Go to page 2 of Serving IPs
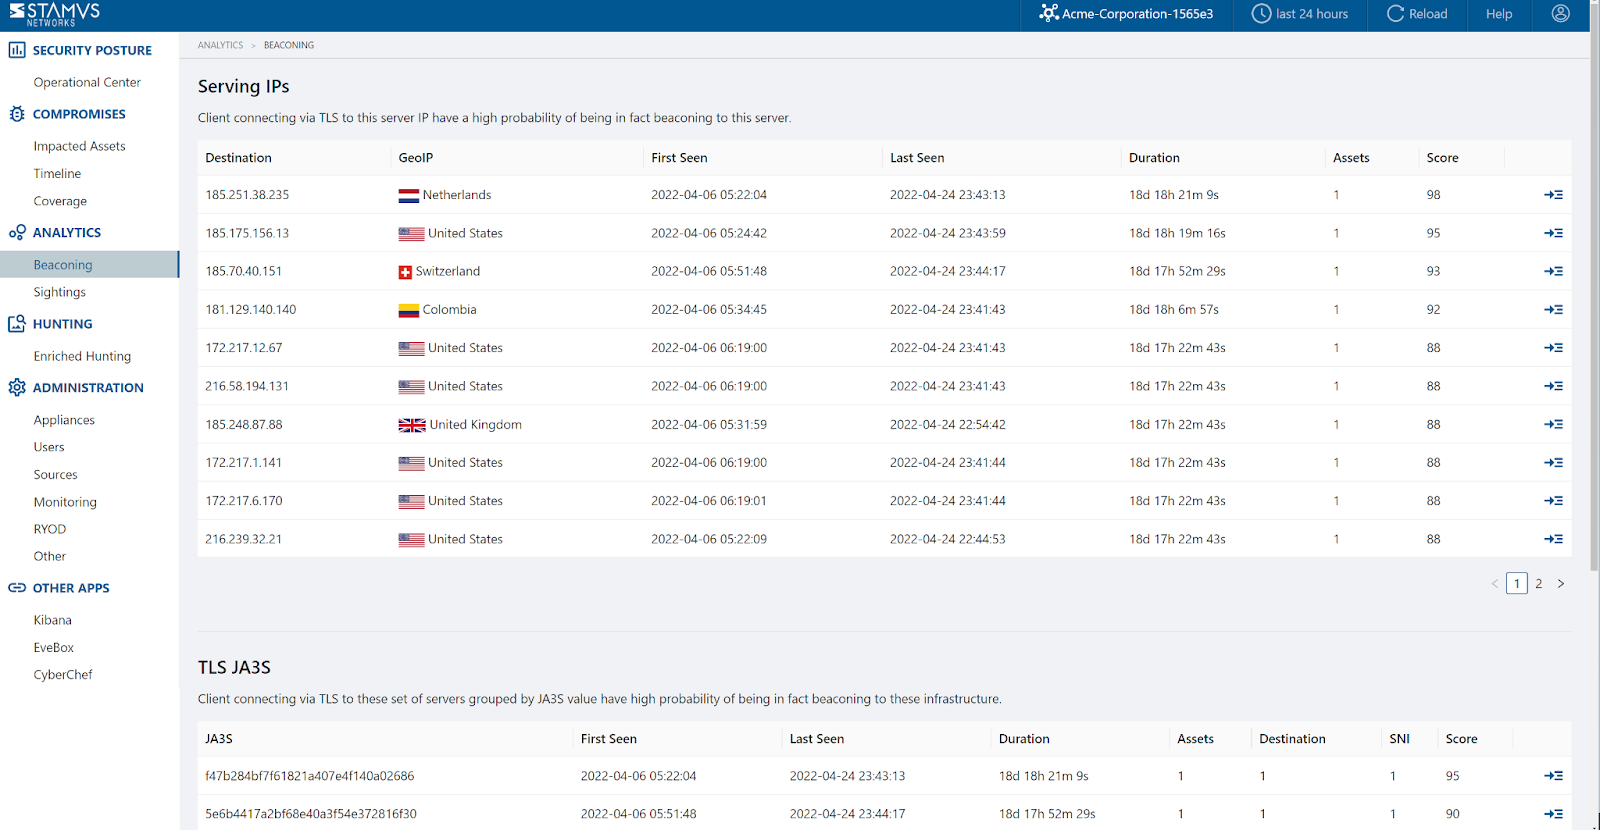Image resolution: width=1600 pixels, height=830 pixels. pos(1539,584)
